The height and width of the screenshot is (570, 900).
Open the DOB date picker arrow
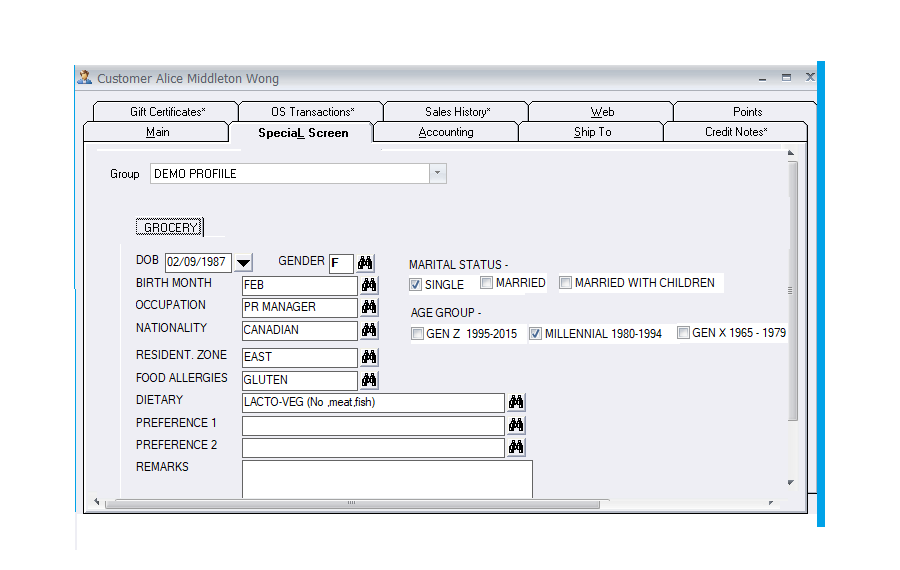coord(243,263)
